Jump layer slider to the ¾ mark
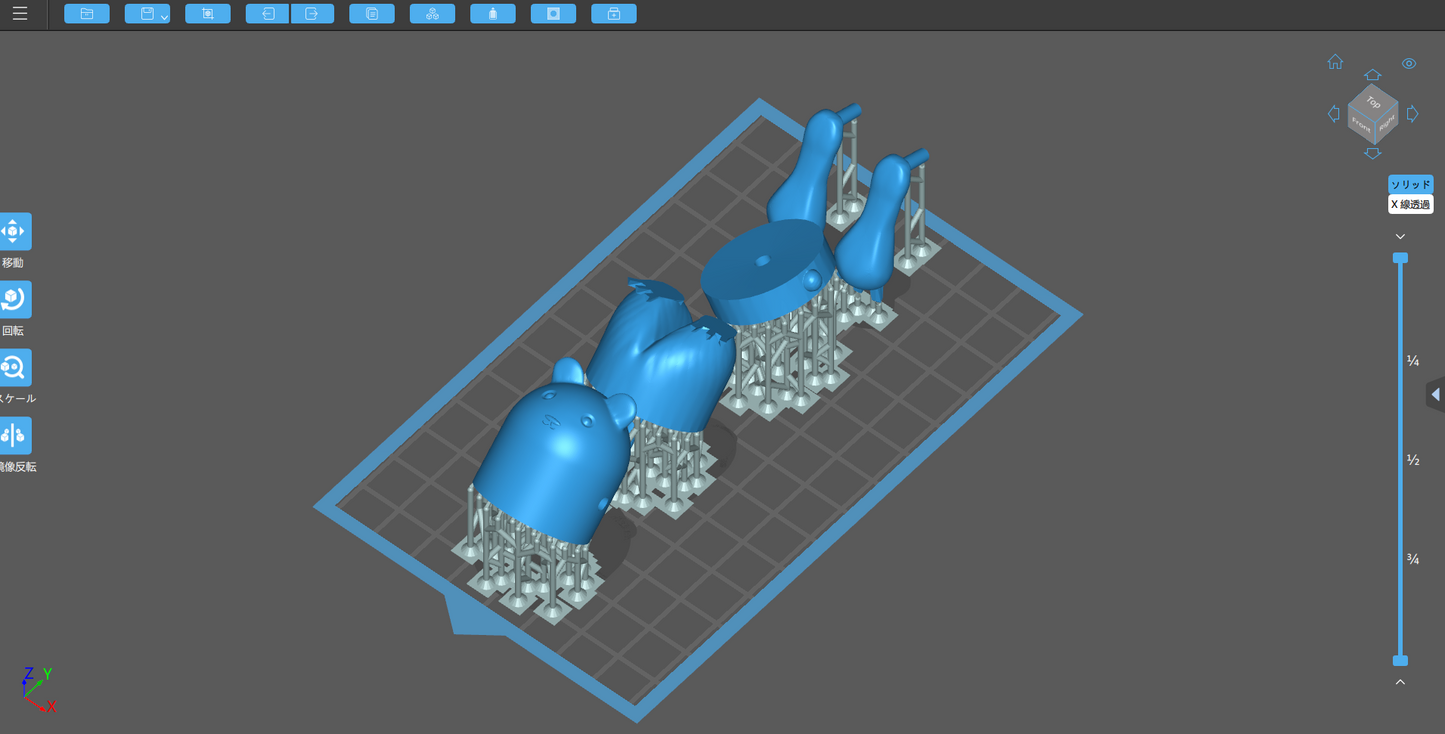The image size is (1445, 734). [1413, 559]
